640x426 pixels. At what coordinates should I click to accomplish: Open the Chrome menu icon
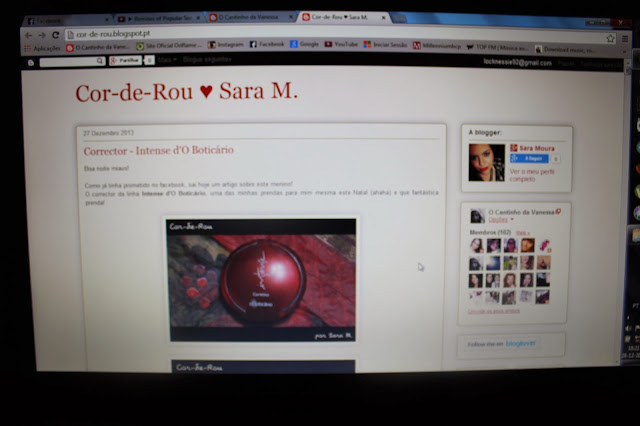point(625,39)
